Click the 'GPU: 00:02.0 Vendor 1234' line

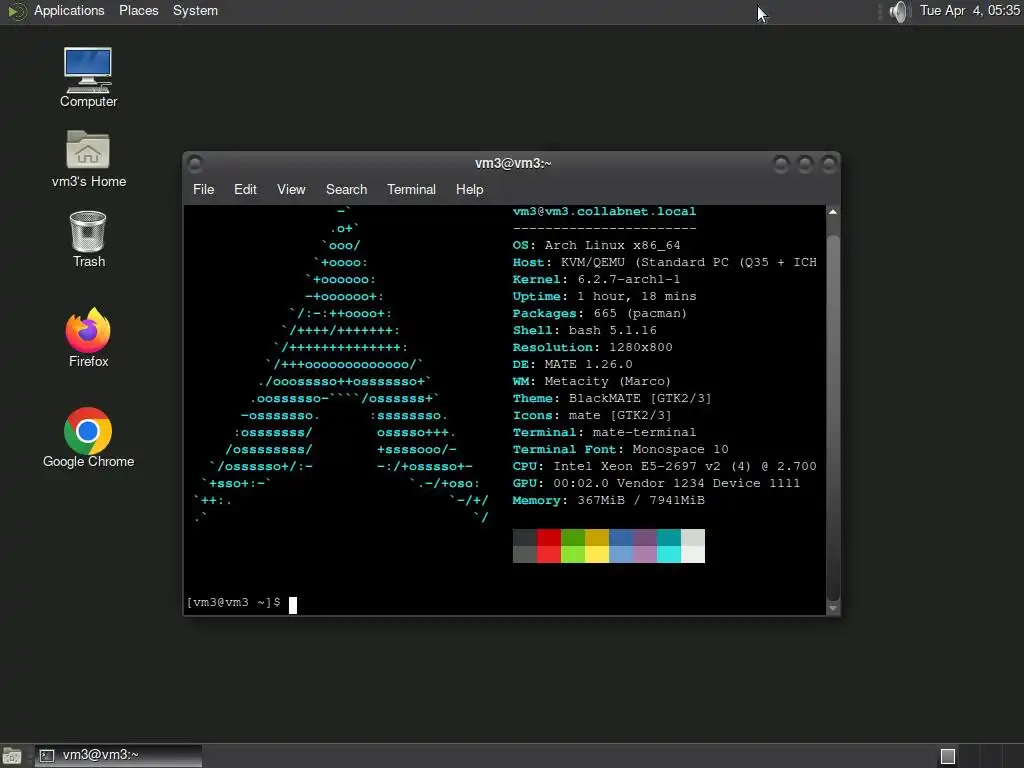click(x=656, y=483)
